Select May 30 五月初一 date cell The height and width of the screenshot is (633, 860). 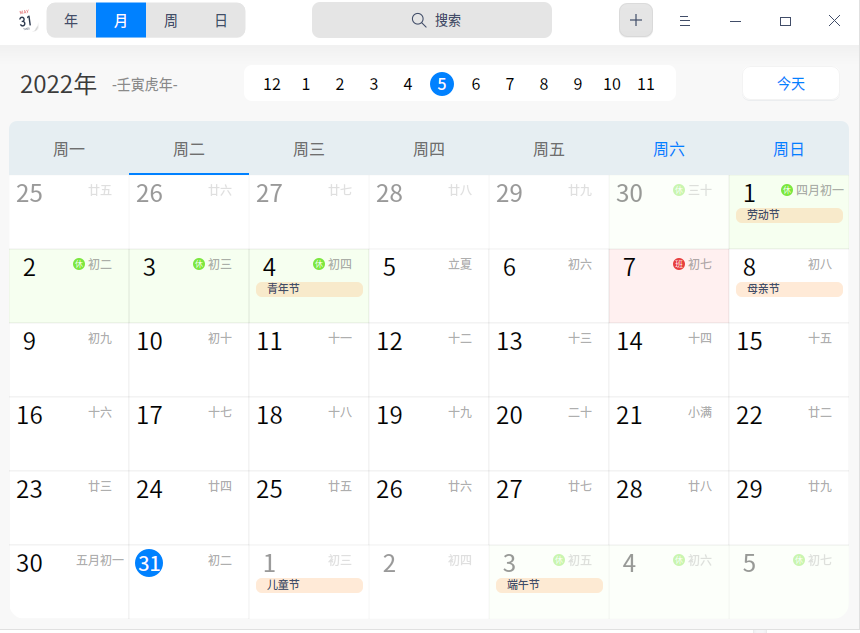[x=69, y=582]
